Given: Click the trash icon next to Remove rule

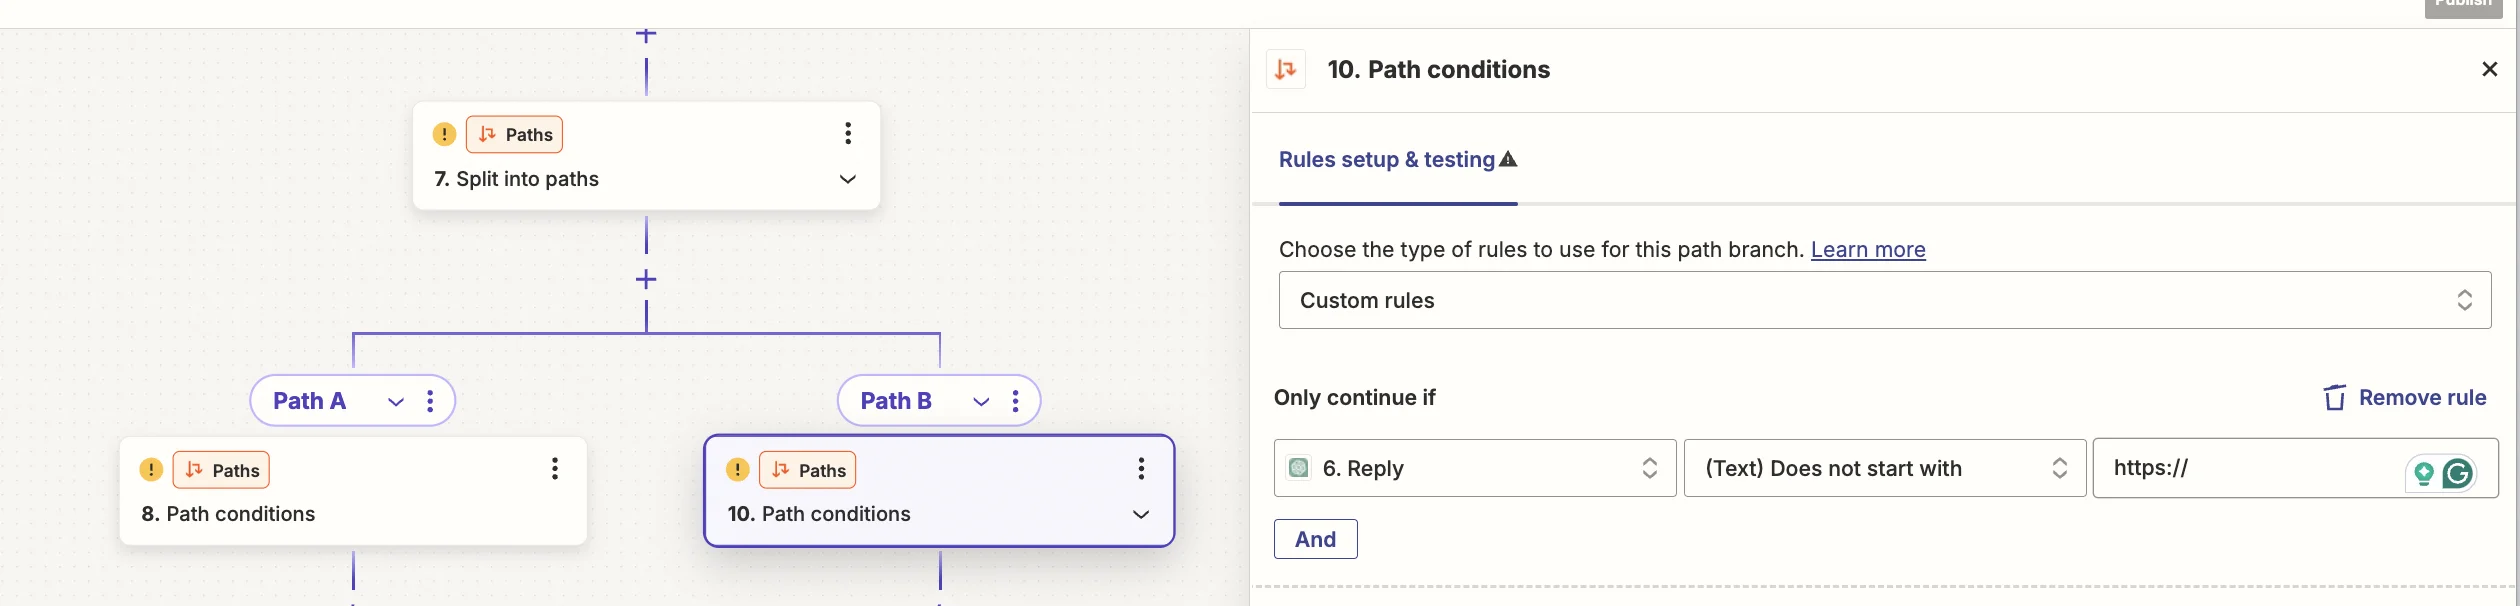Looking at the screenshot, I should point(2334,398).
